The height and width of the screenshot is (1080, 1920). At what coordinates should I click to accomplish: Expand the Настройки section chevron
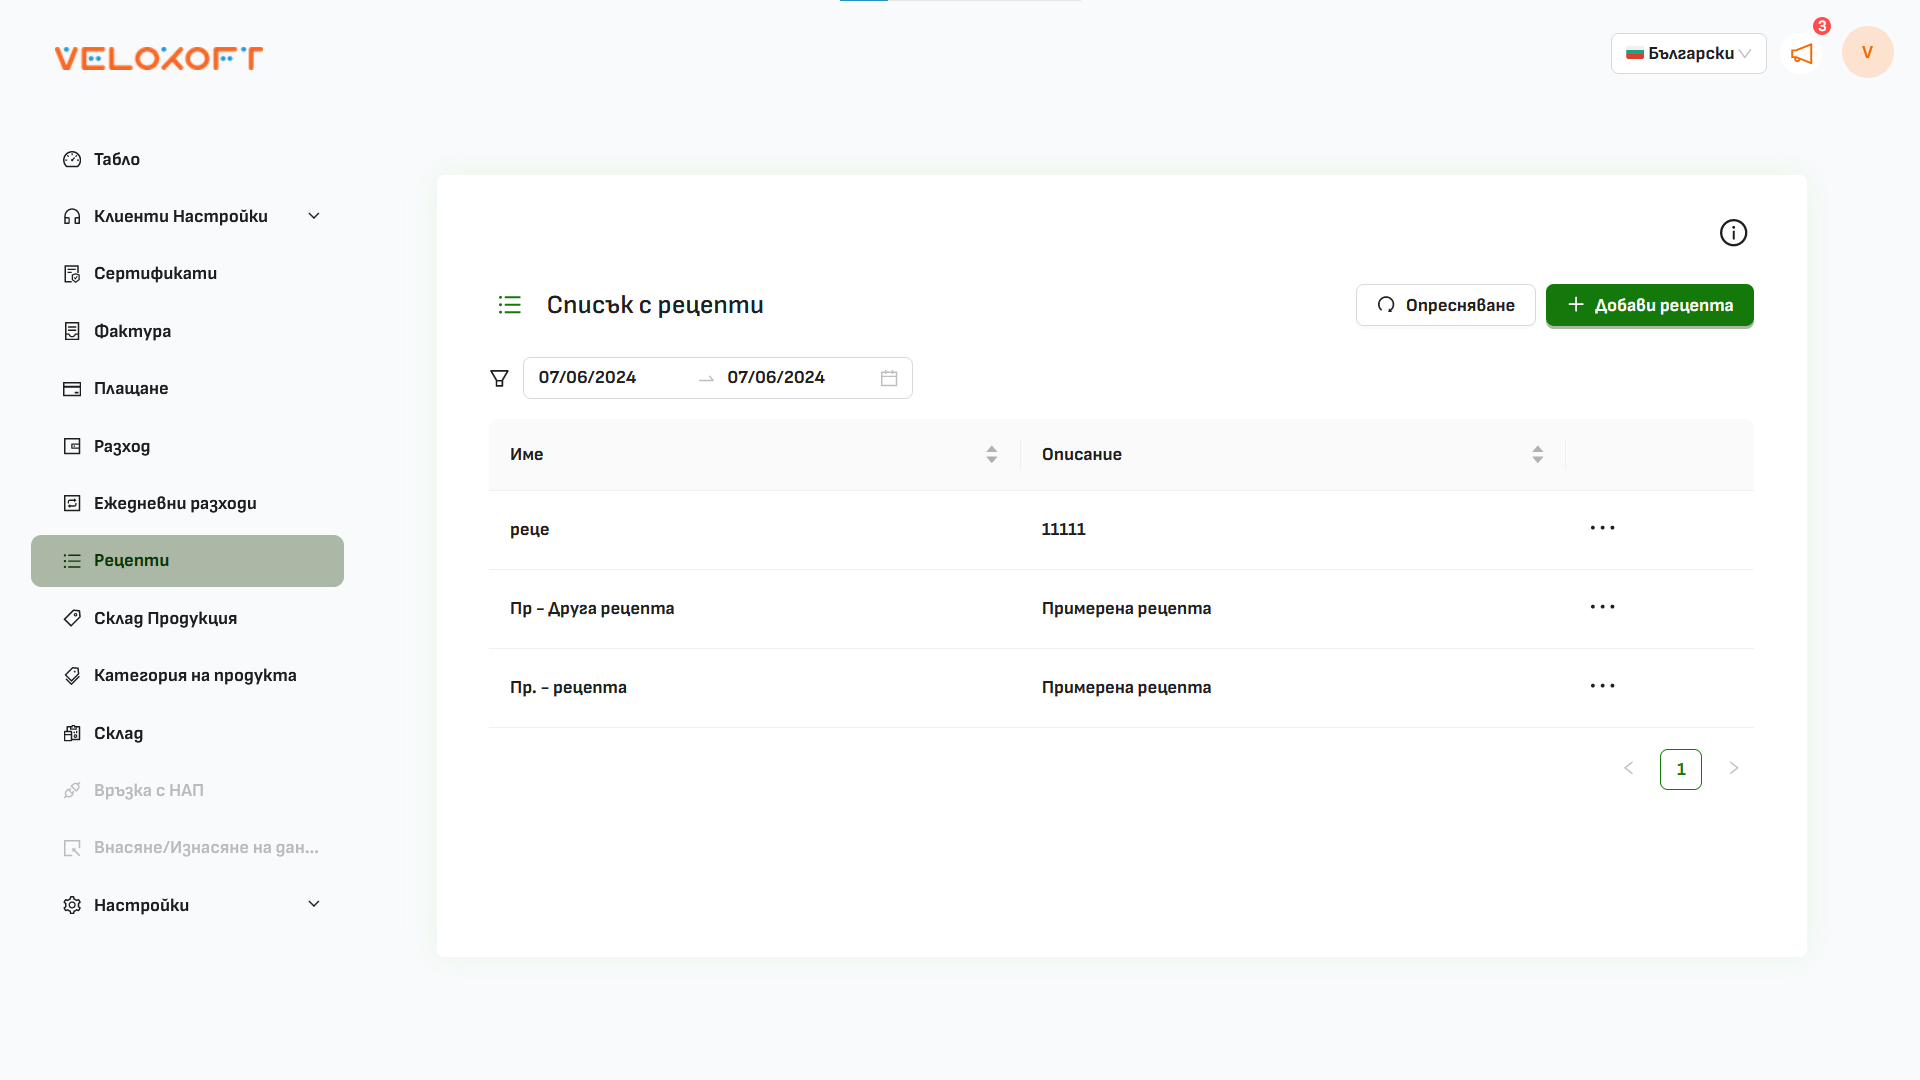pos(313,903)
